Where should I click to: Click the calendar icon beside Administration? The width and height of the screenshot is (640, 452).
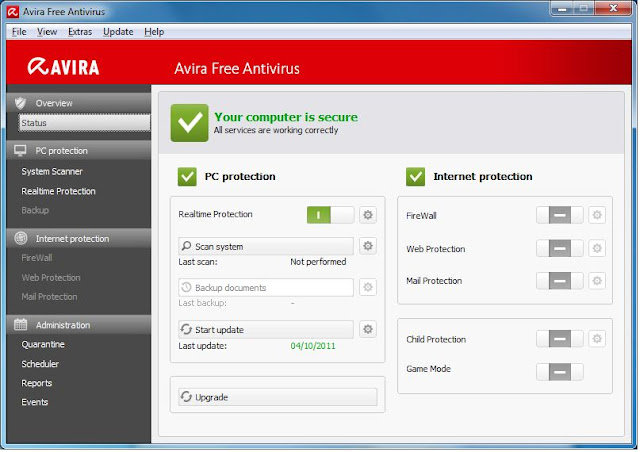pos(20,325)
